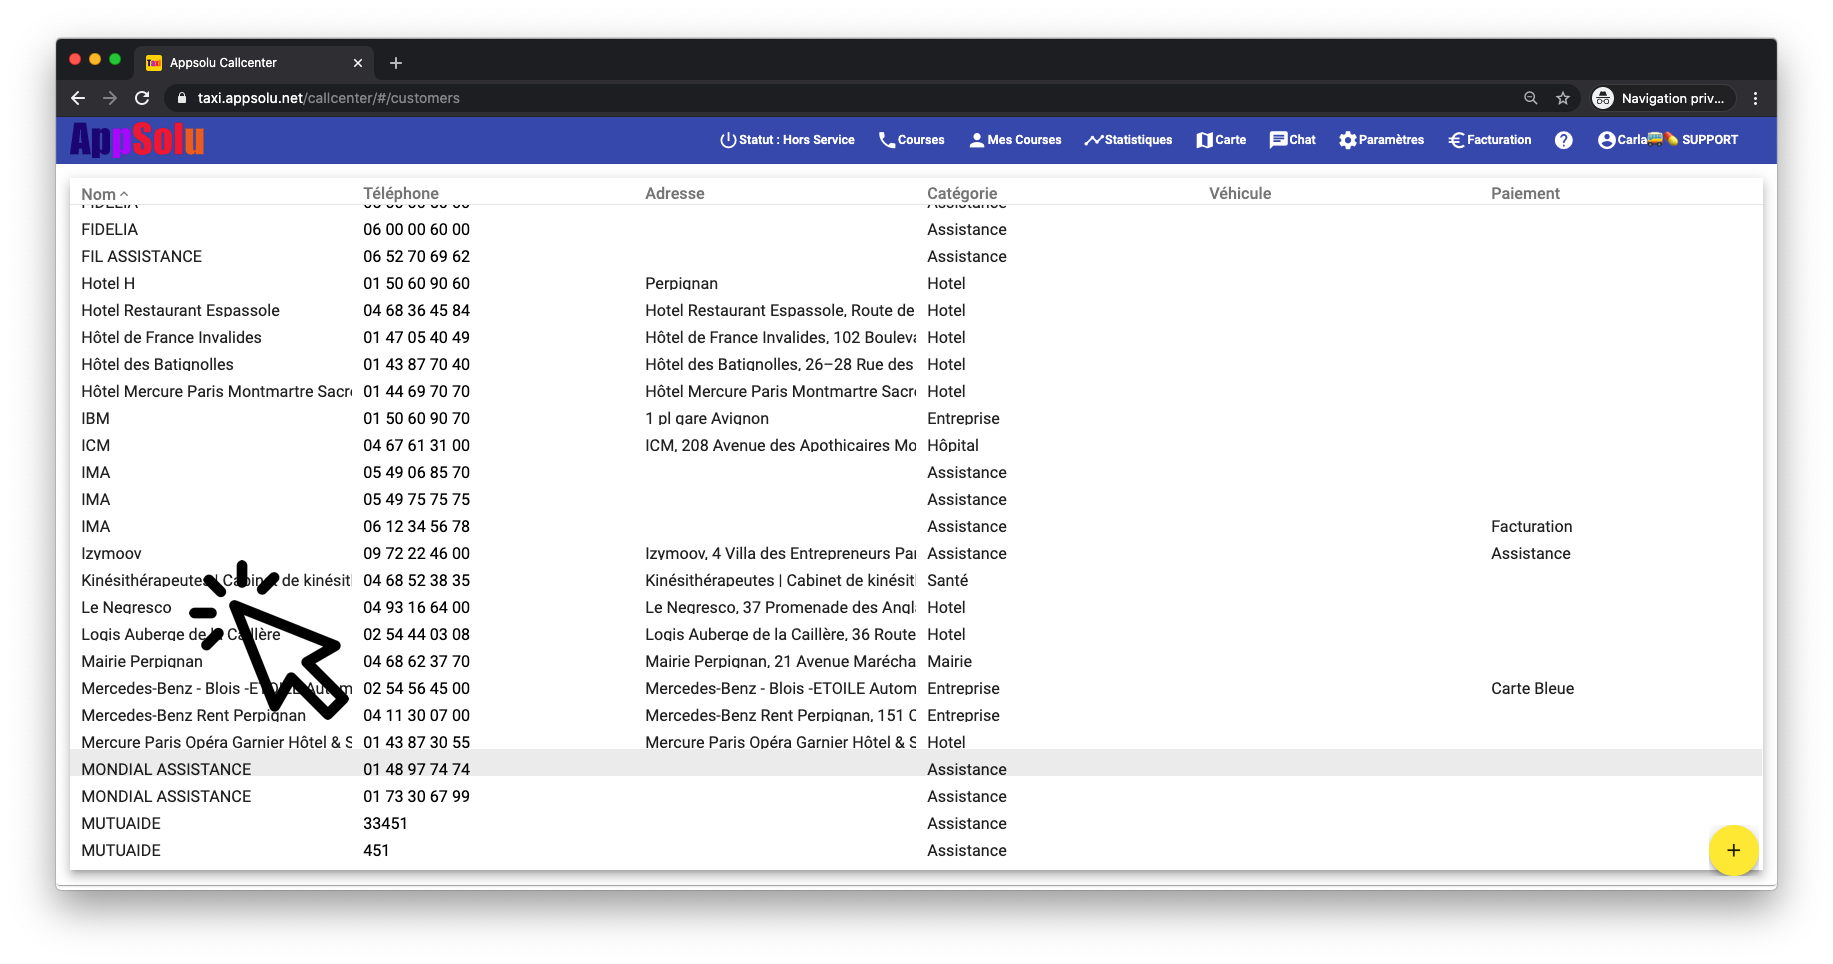Open Courses via the phone icon
This screenshot has height=964, width=1833.
(886, 140)
